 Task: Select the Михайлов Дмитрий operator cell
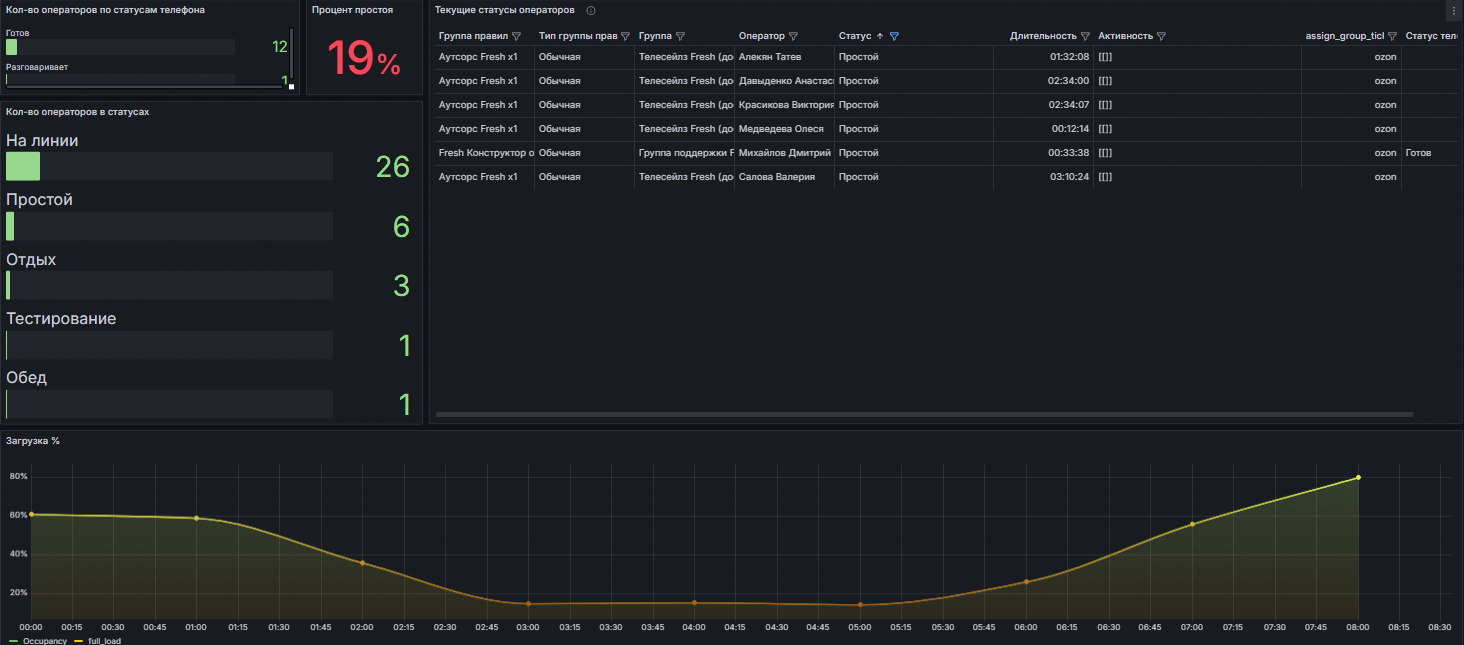click(784, 153)
